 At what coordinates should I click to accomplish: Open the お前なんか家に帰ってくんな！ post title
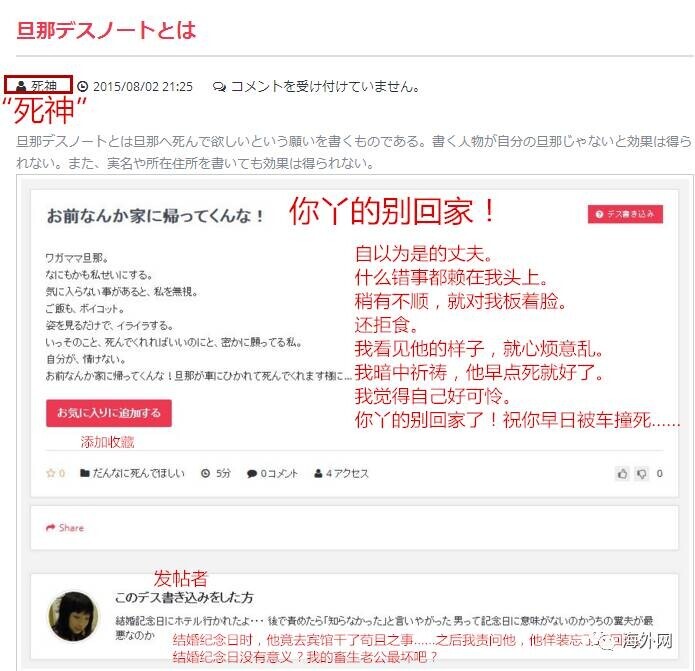point(156,216)
